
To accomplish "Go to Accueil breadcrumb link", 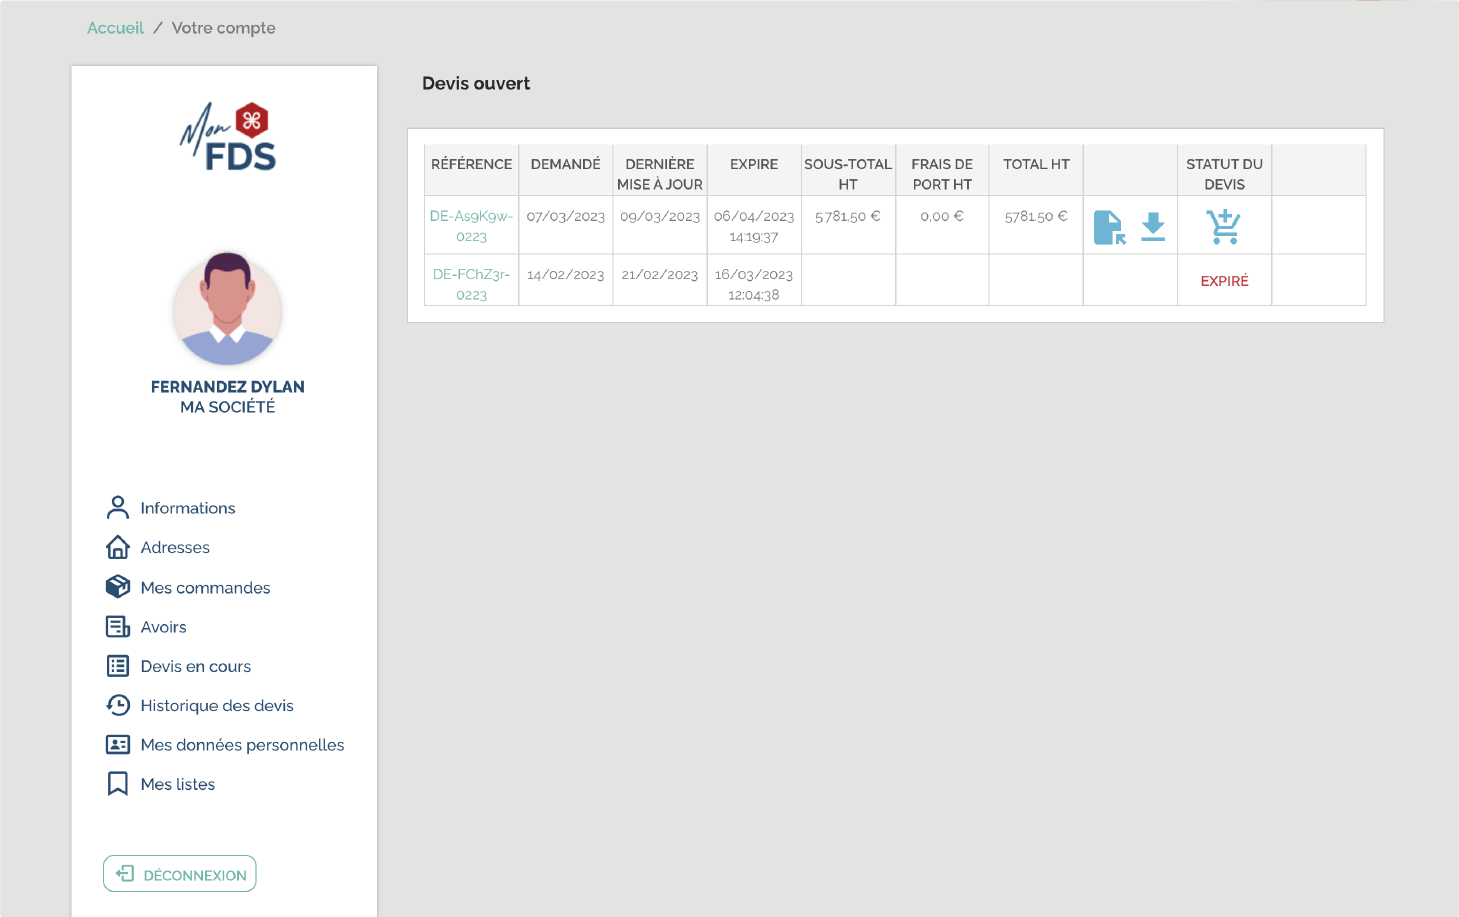I will pyautogui.click(x=115, y=28).
